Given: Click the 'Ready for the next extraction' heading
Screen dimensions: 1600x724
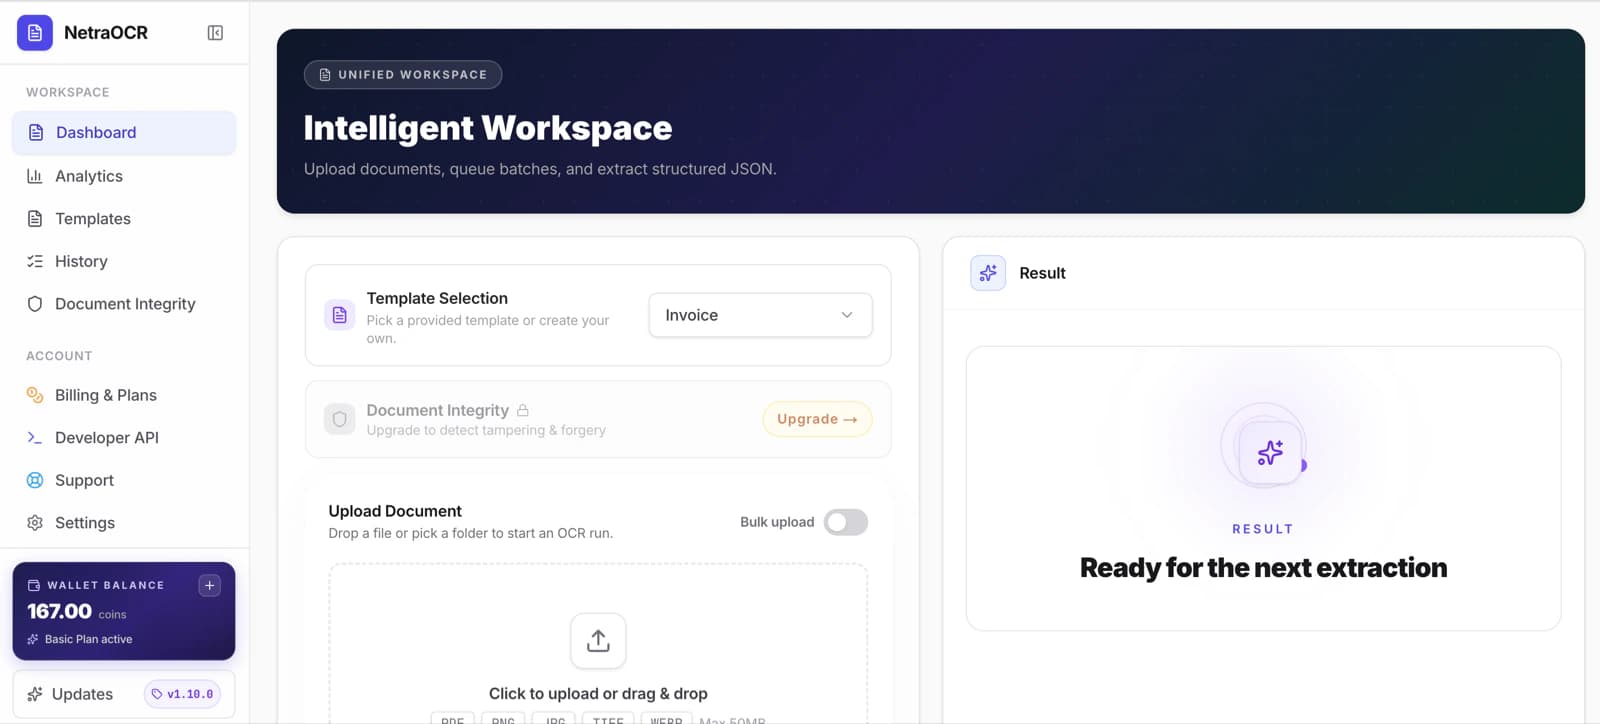Looking at the screenshot, I should (x=1264, y=568).
